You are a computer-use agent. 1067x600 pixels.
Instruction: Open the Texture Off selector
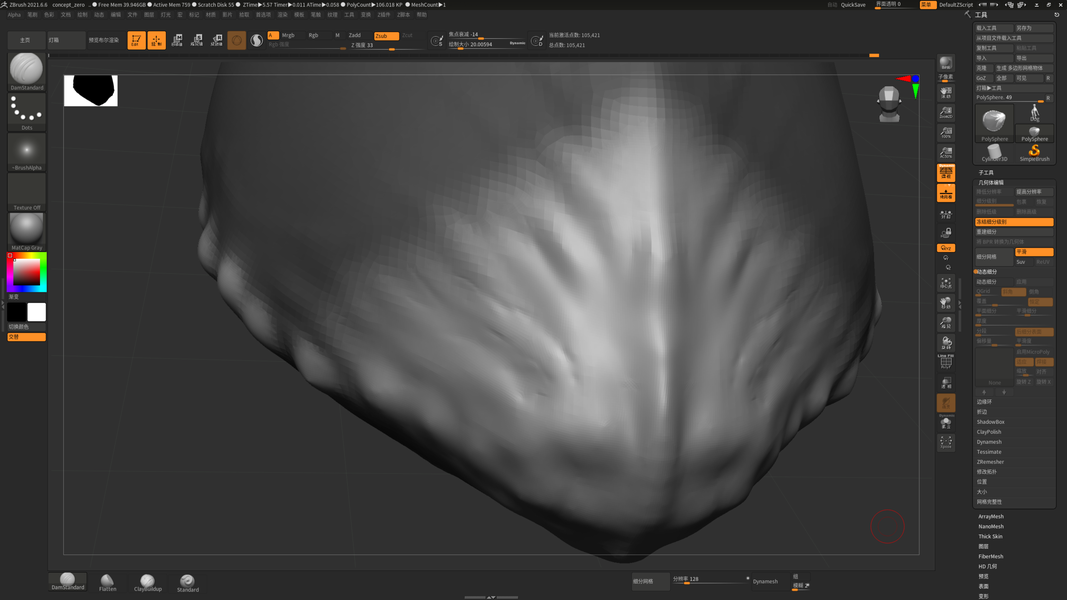tap(27, 192)
